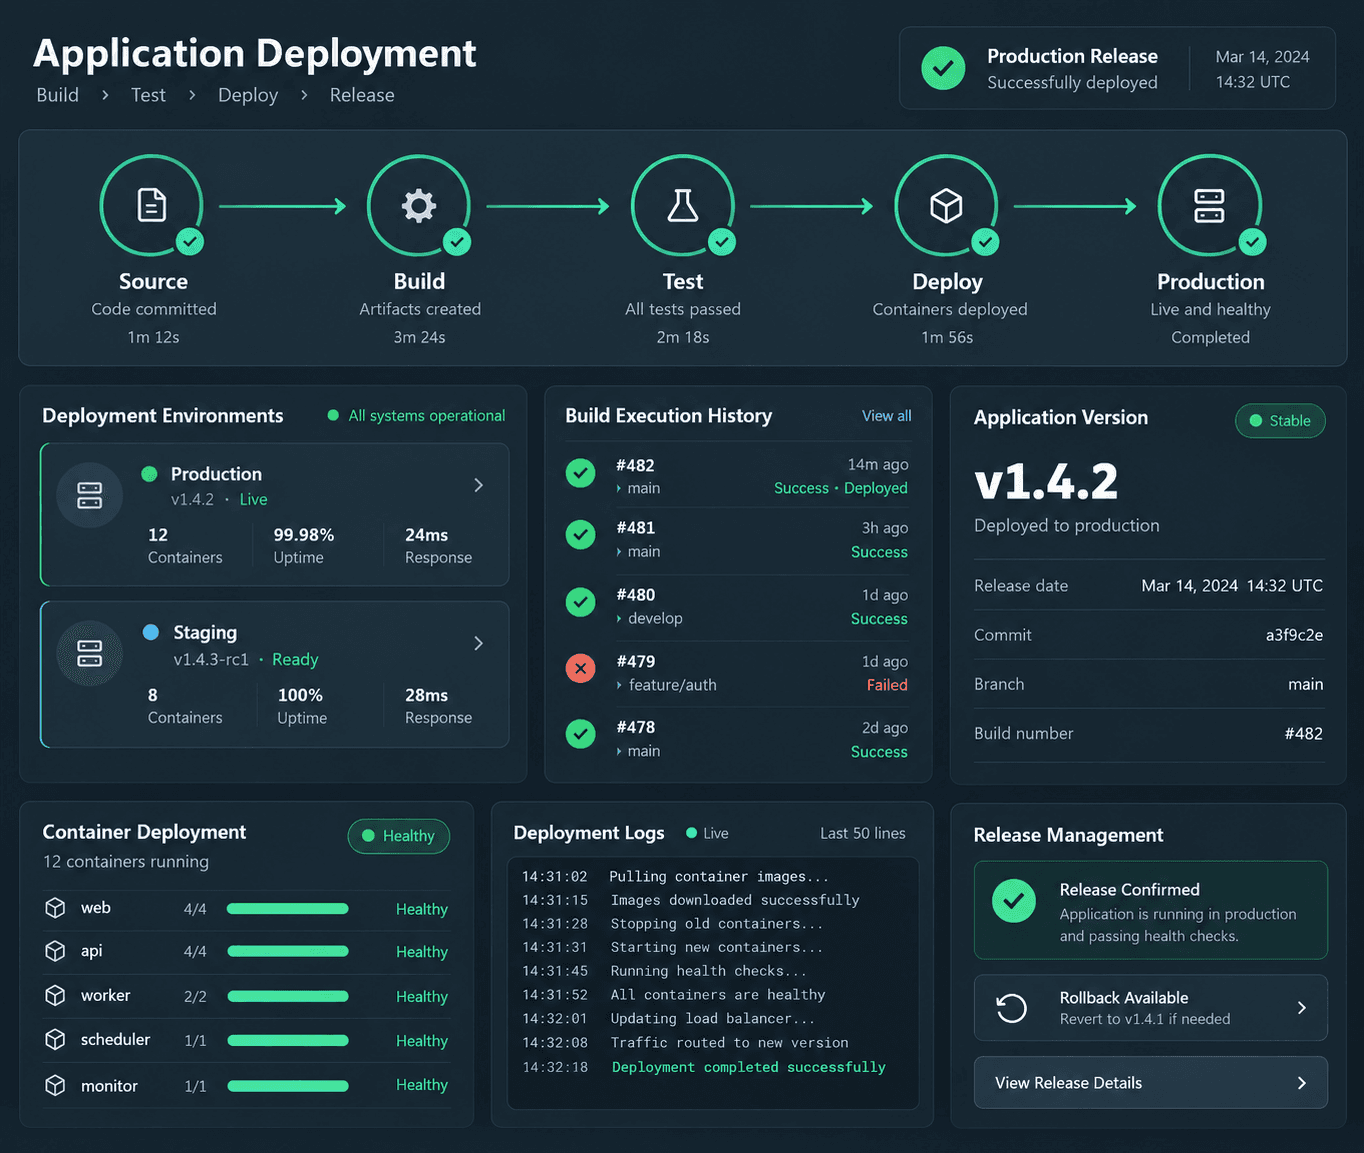Click the scheduler row 1/1 count

click(195, 1041)
